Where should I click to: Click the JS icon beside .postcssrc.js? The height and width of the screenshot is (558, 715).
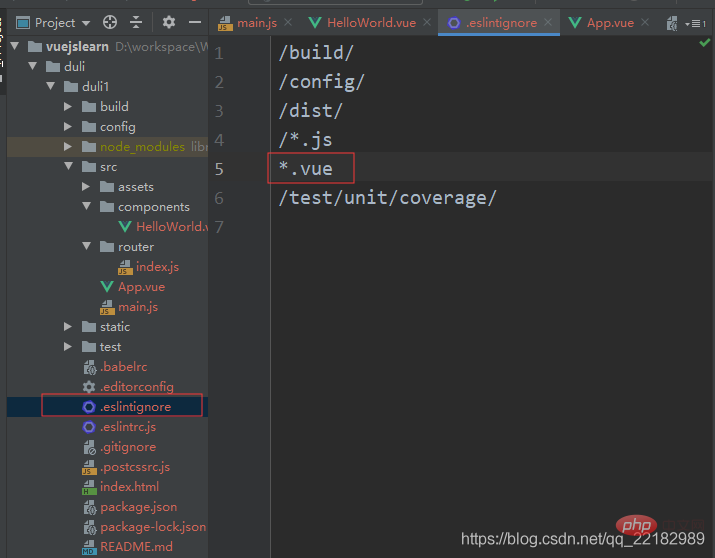pyautogui.click(x=89, y=467)
